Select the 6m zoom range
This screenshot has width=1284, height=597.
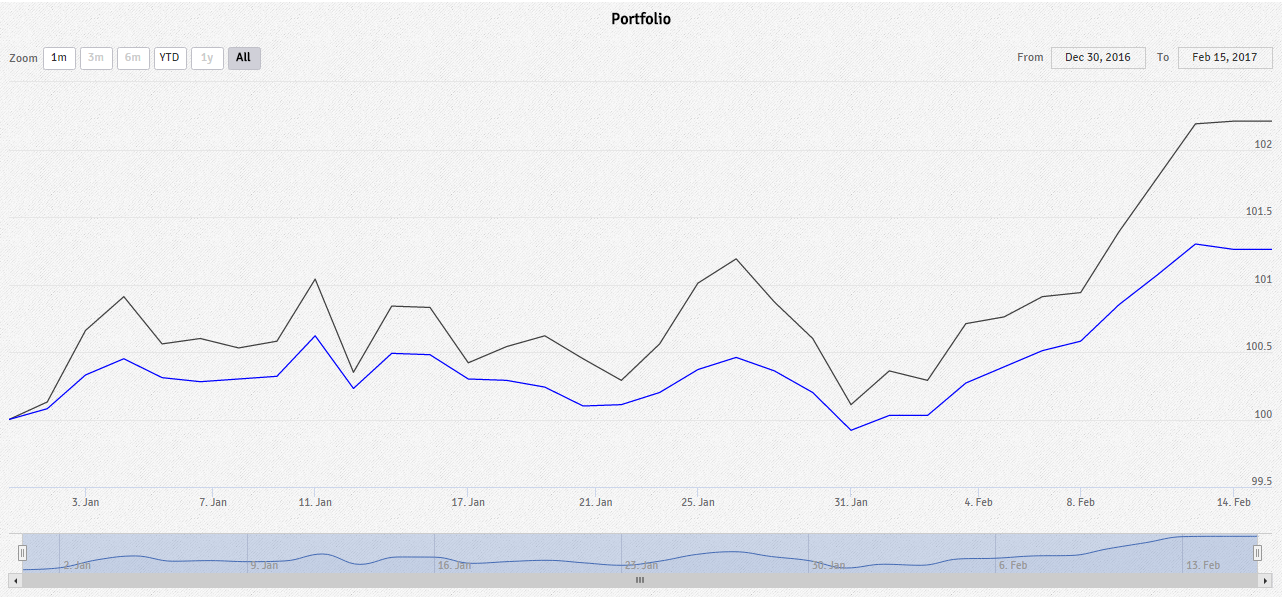pyautogui.click(x=133, y=58)
